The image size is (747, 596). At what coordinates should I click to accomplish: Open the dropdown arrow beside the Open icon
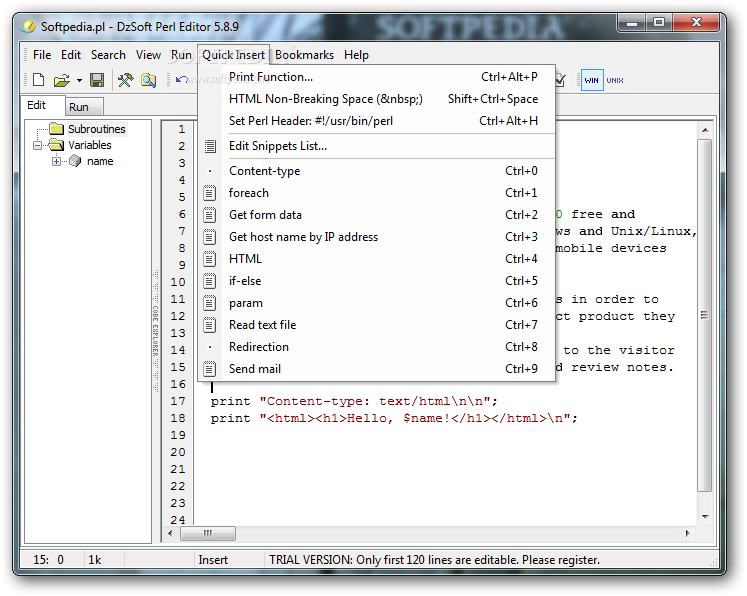[x=79, y=80]
